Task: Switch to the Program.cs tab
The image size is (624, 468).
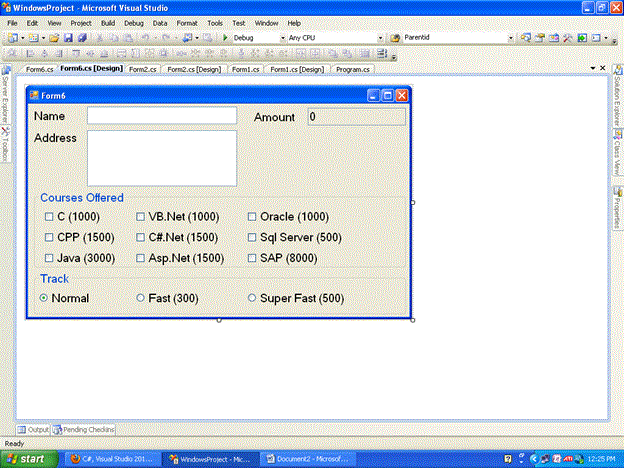Action: point(353,69)
